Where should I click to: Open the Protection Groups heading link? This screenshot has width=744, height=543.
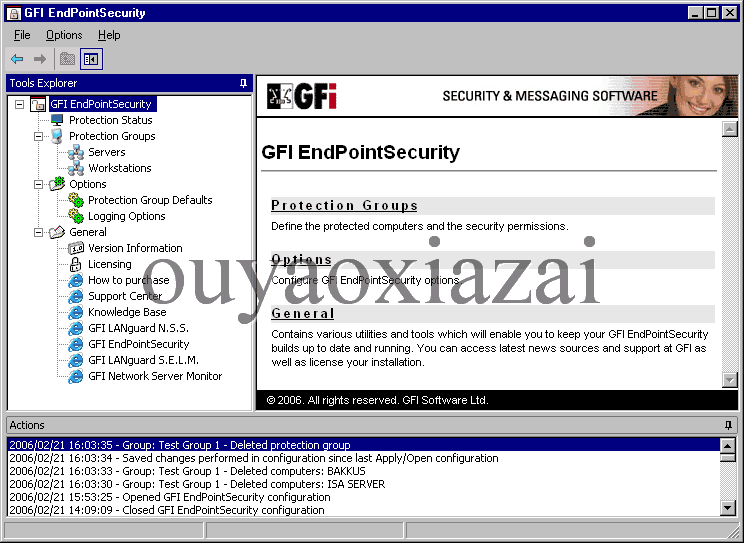click(344, 206)
